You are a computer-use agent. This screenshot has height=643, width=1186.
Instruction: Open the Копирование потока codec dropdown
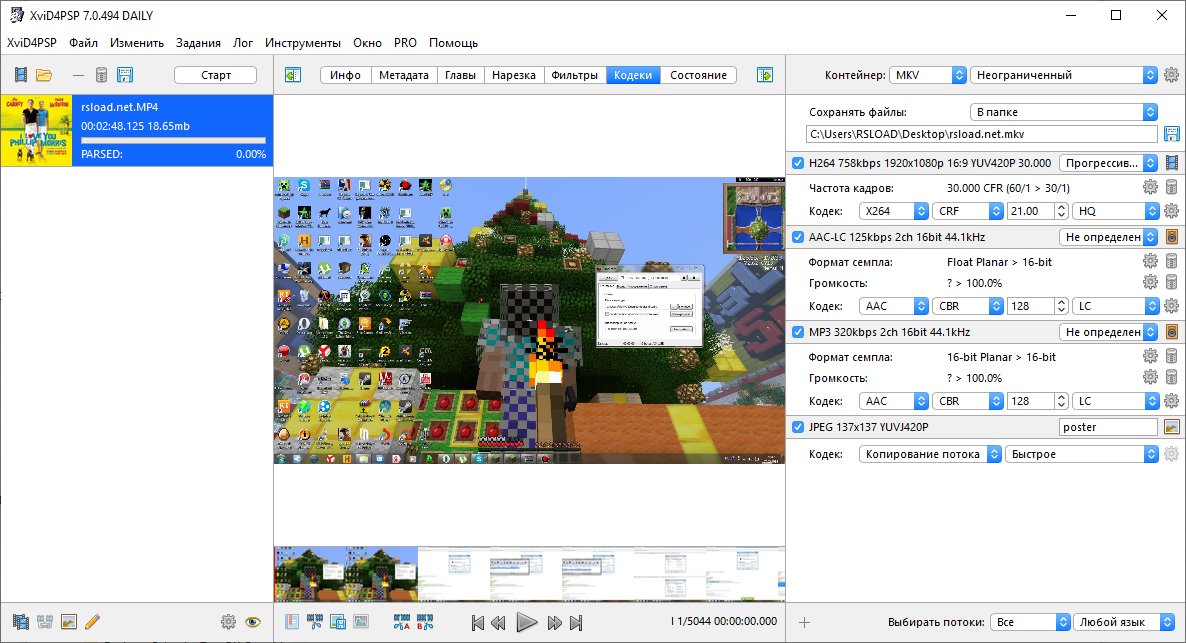tap(930, 454)
